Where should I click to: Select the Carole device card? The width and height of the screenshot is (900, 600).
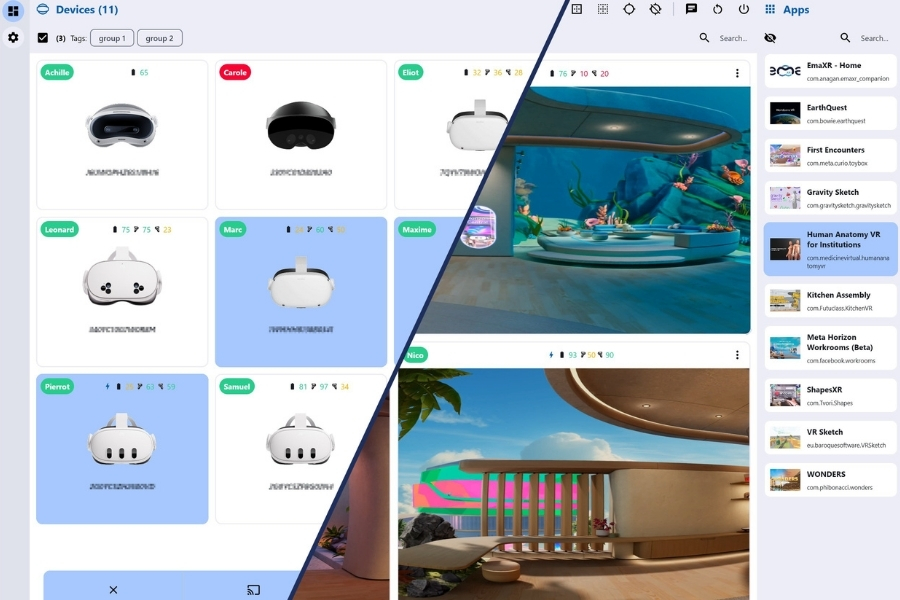click(x=301, y=135)
